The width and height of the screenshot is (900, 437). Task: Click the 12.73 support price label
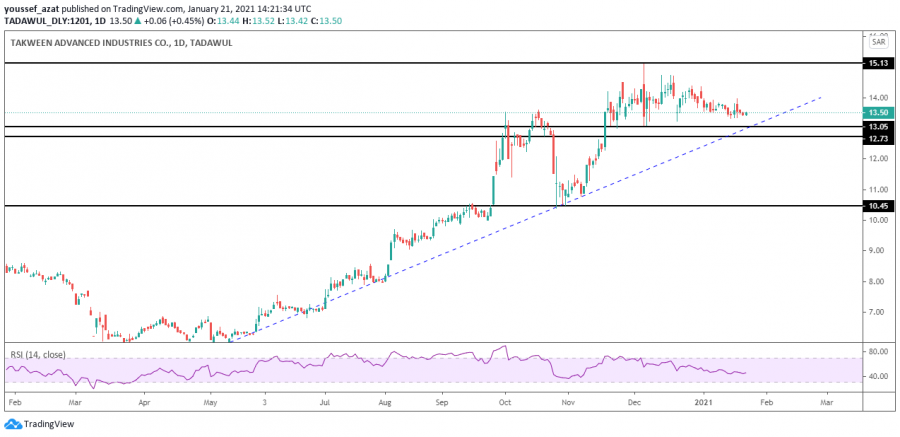pos(878,138)
